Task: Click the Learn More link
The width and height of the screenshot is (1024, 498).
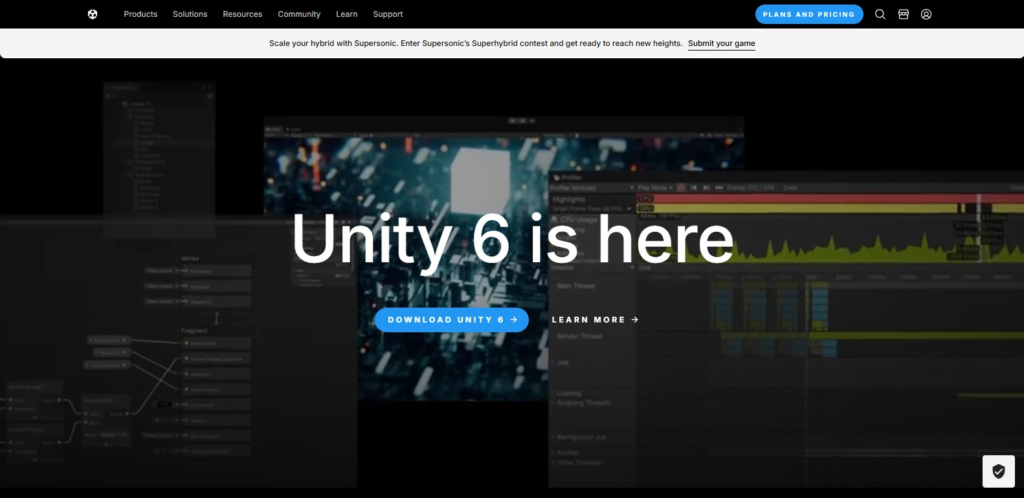Action: click(x=595, y=320)
